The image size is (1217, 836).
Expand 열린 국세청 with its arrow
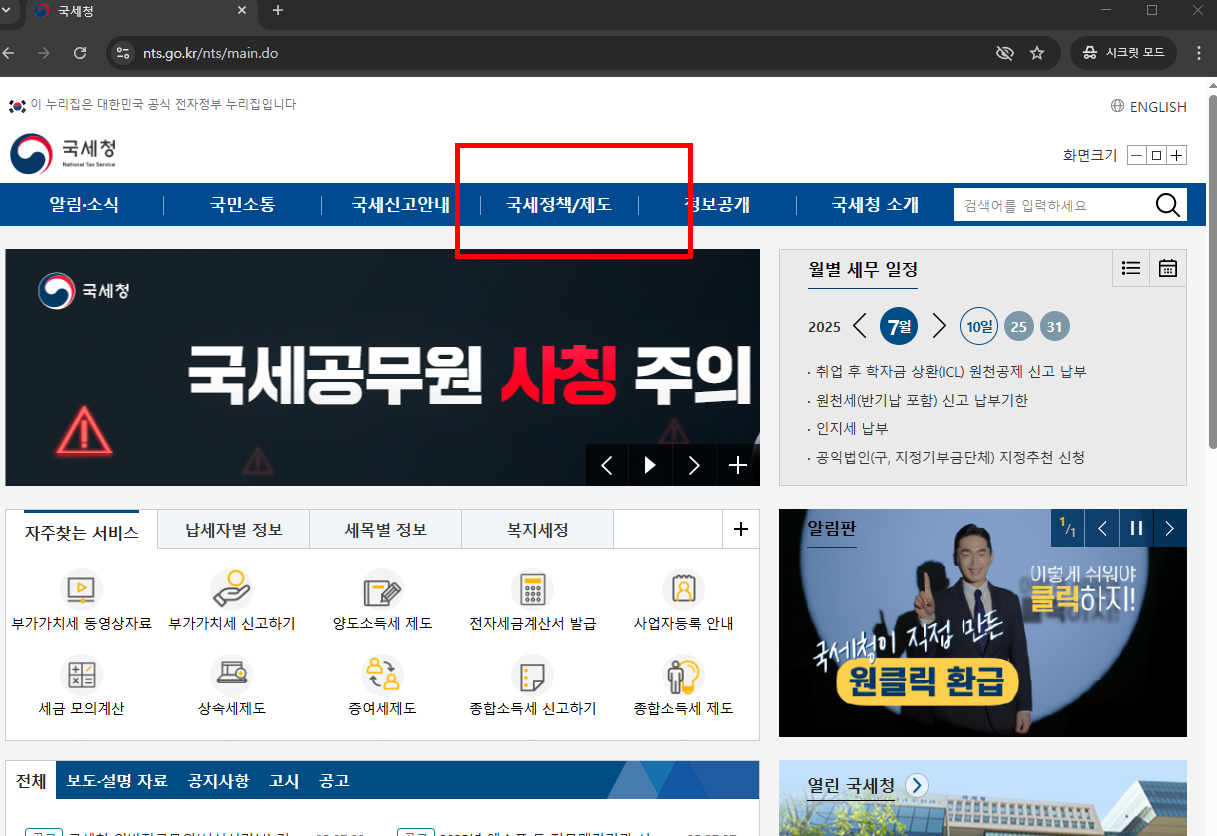click(916, 785)
